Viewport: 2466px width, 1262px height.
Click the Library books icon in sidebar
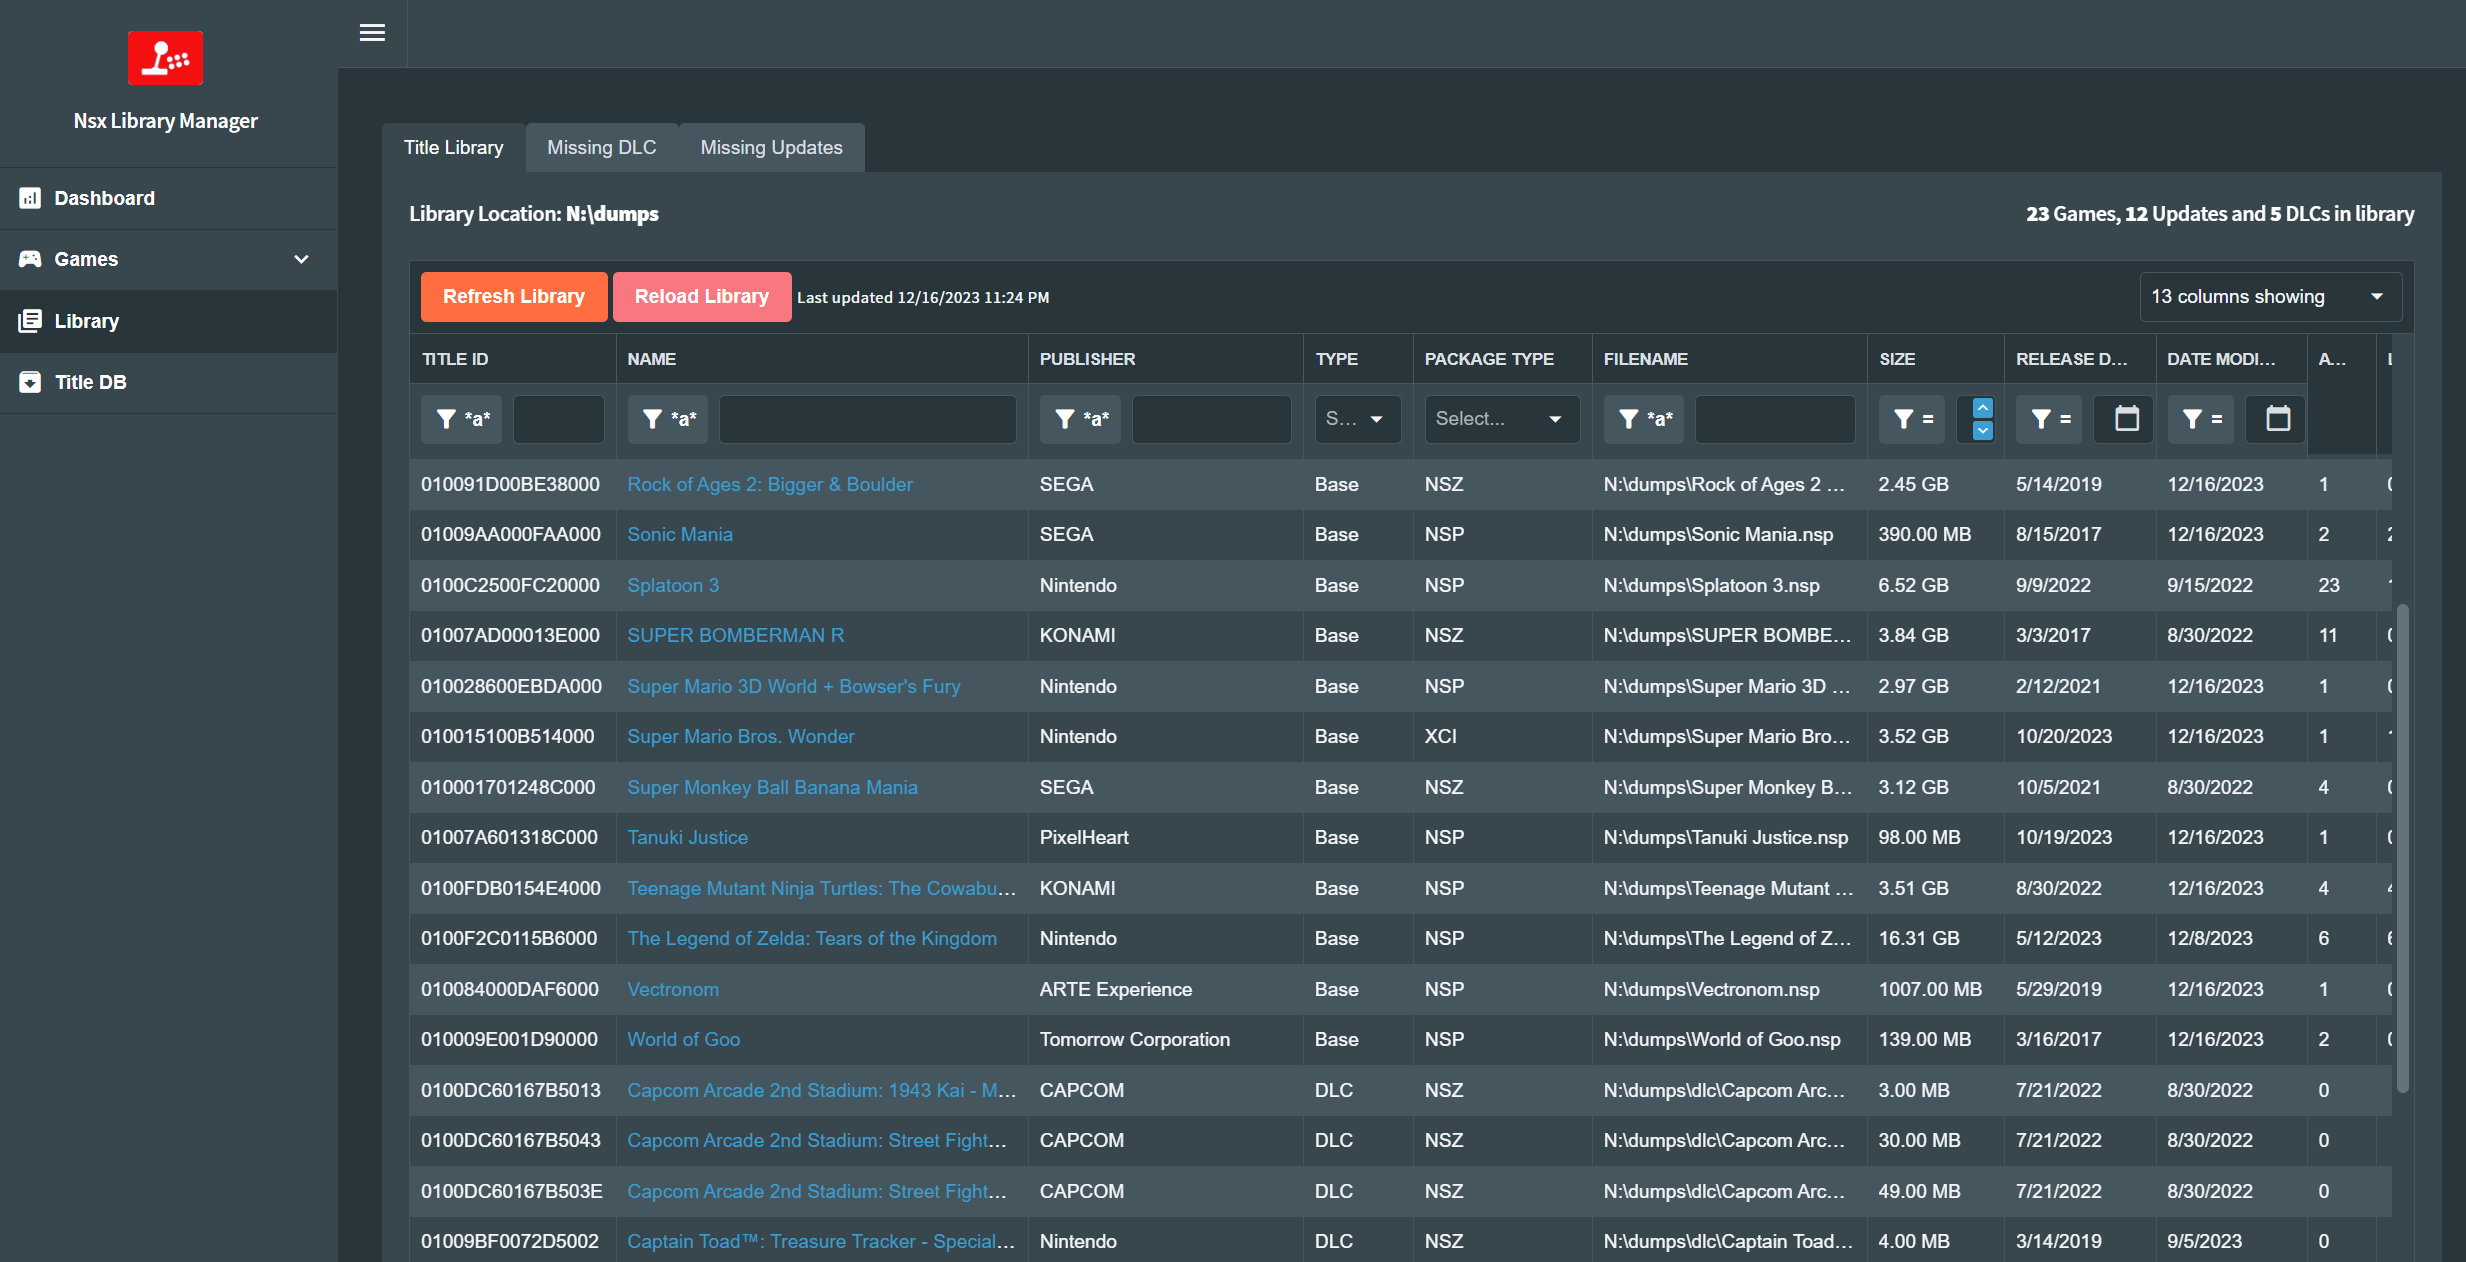pyautogui.click(x=30, y=321)
